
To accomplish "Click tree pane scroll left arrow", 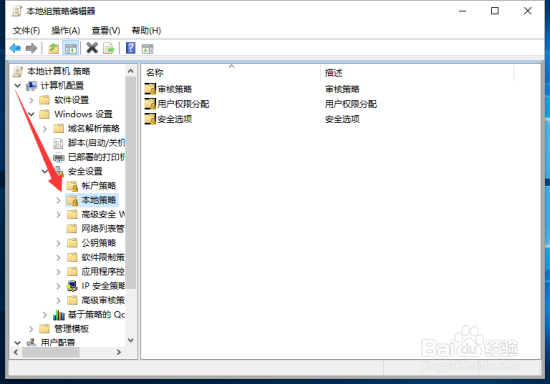I will coord(16,352).
